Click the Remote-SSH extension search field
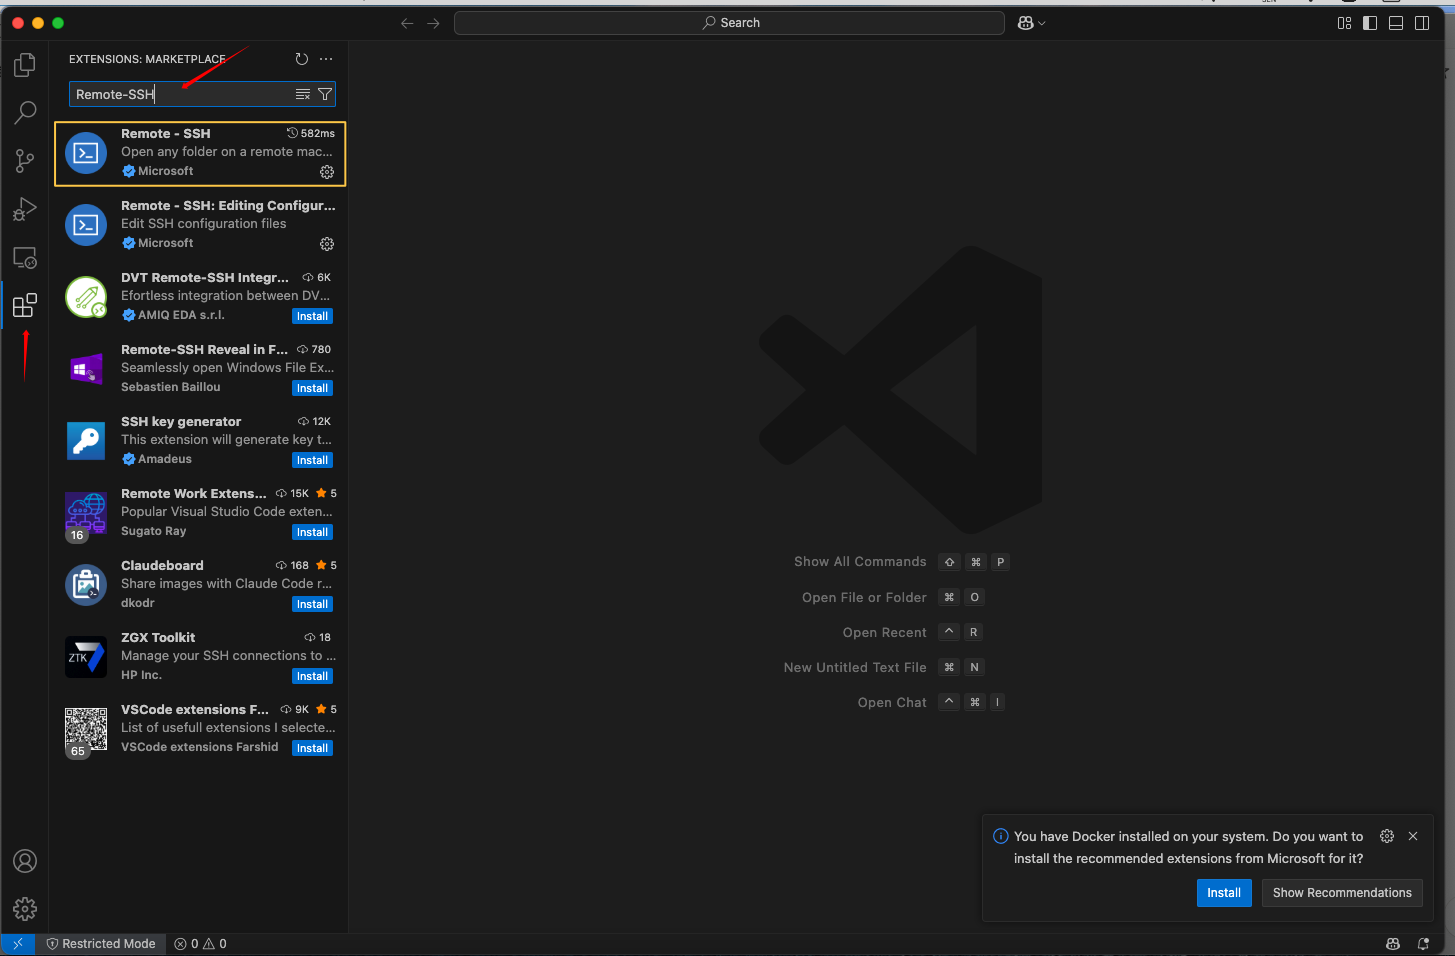Screen dimensions: 1455x956 coord(180,94)
